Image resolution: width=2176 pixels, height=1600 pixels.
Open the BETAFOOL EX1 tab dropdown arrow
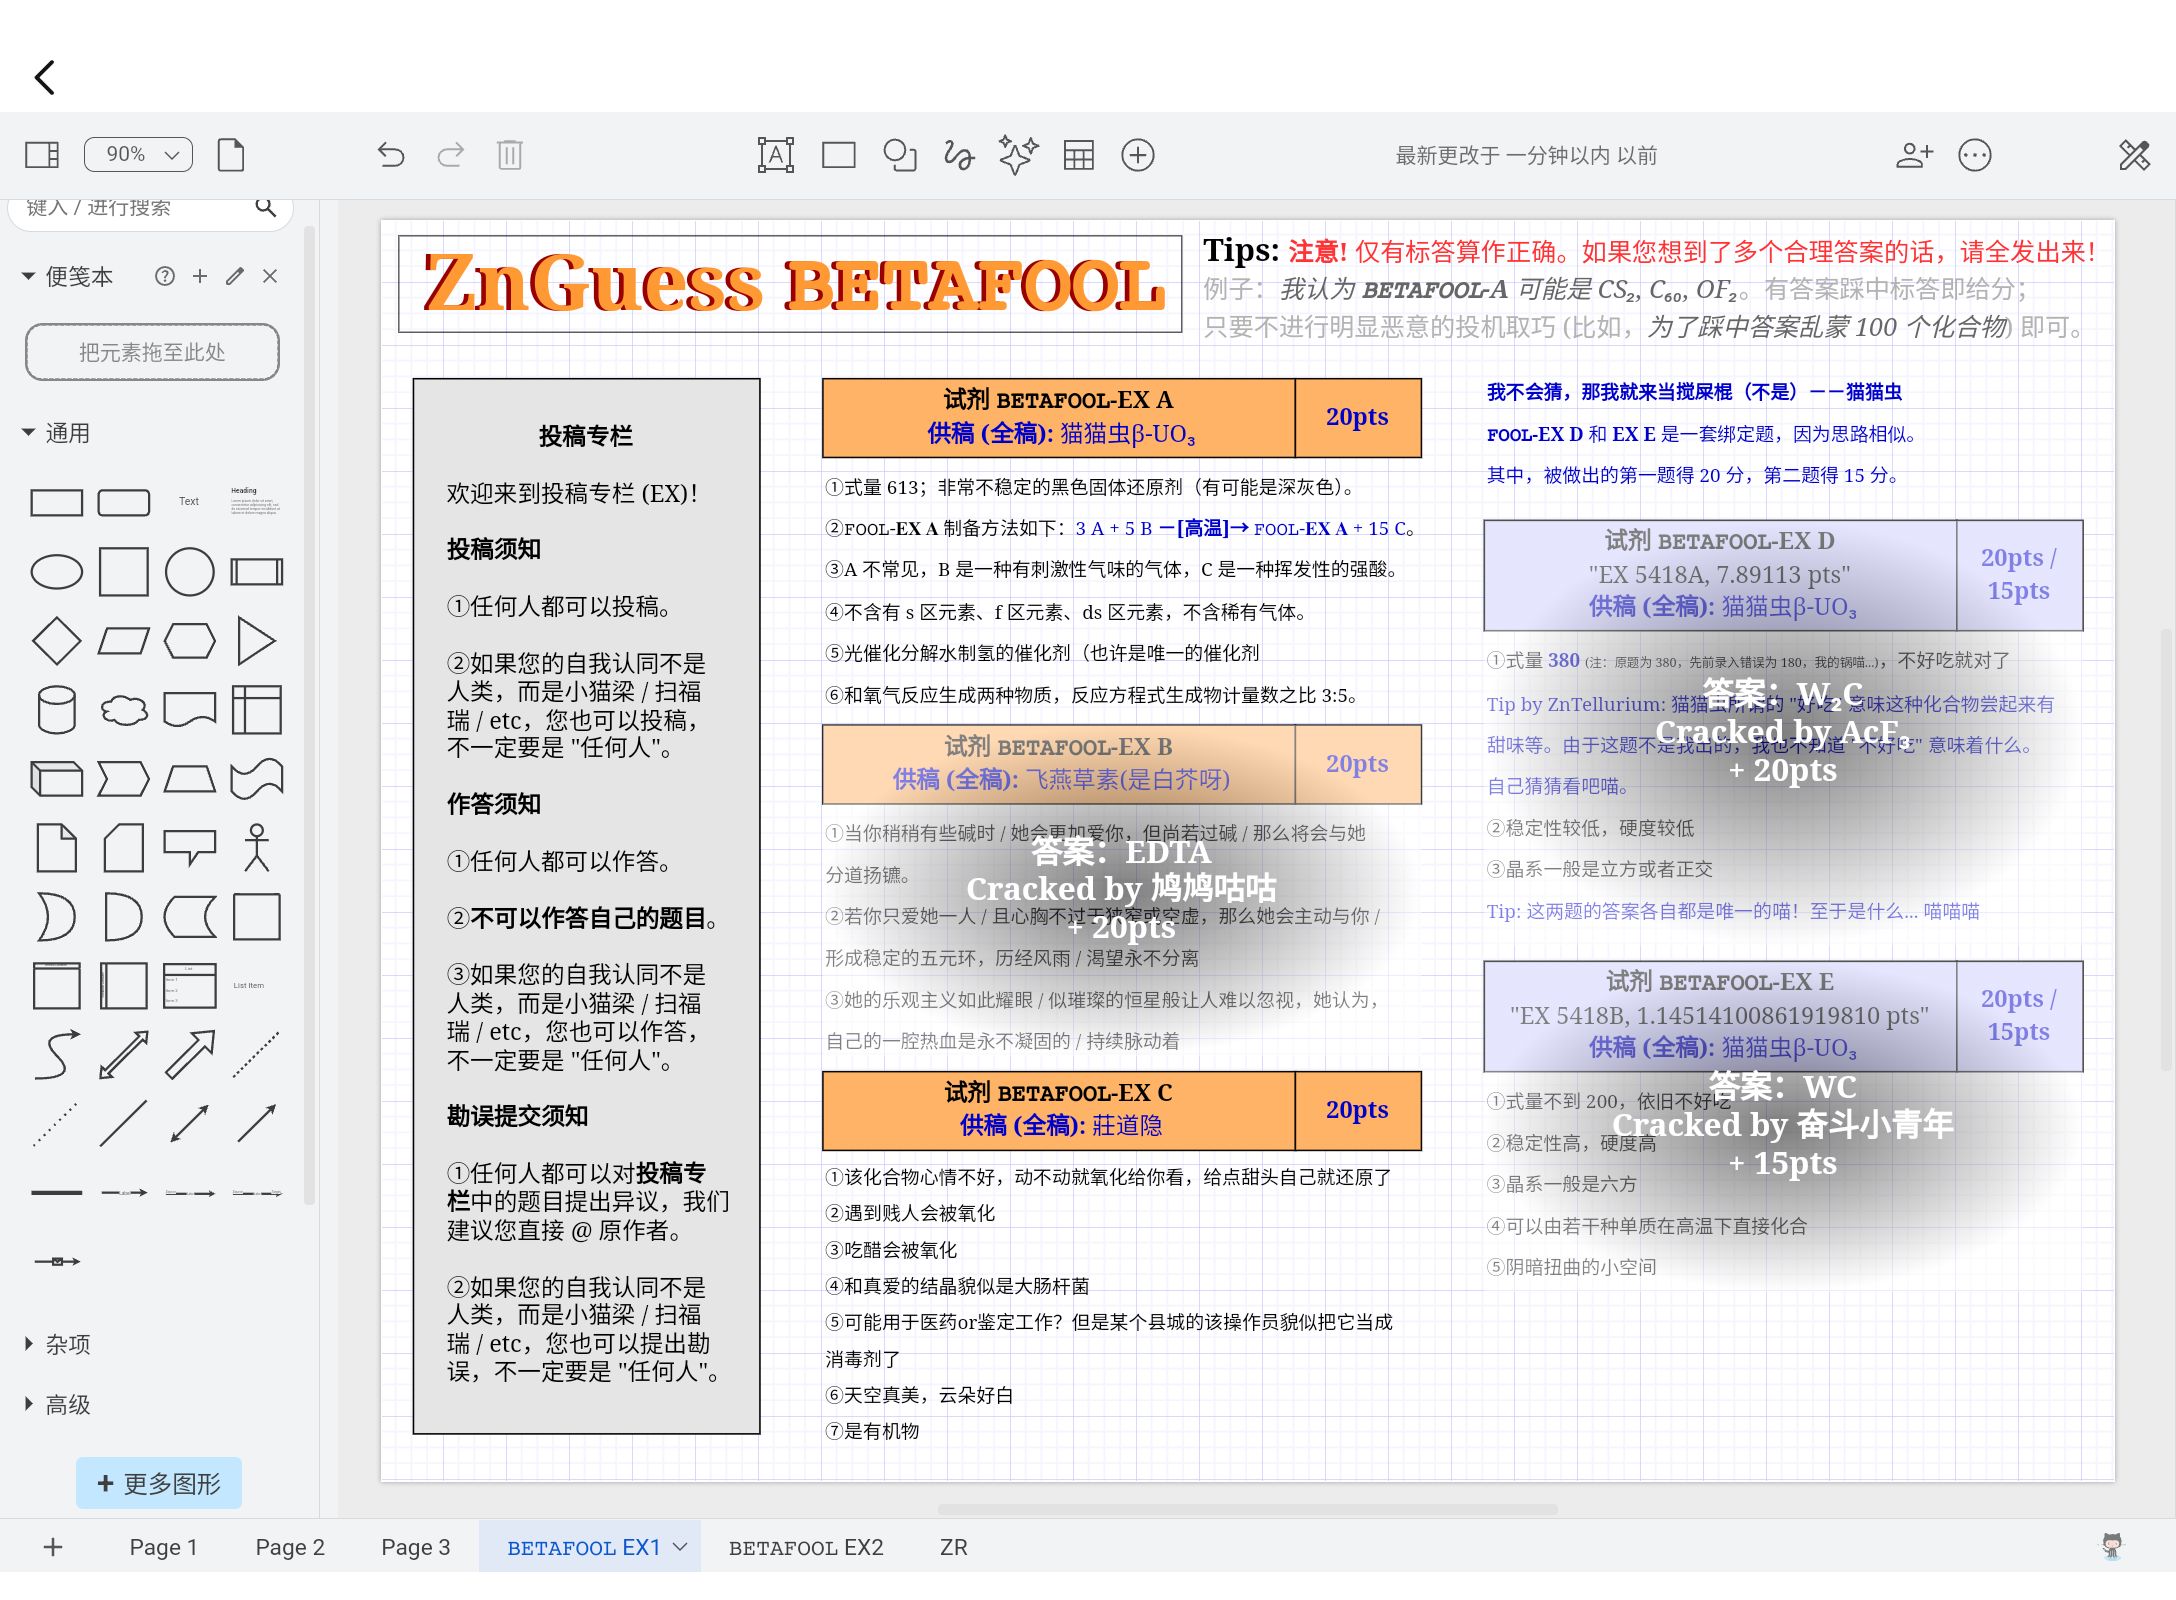[x=681, y=1547]
